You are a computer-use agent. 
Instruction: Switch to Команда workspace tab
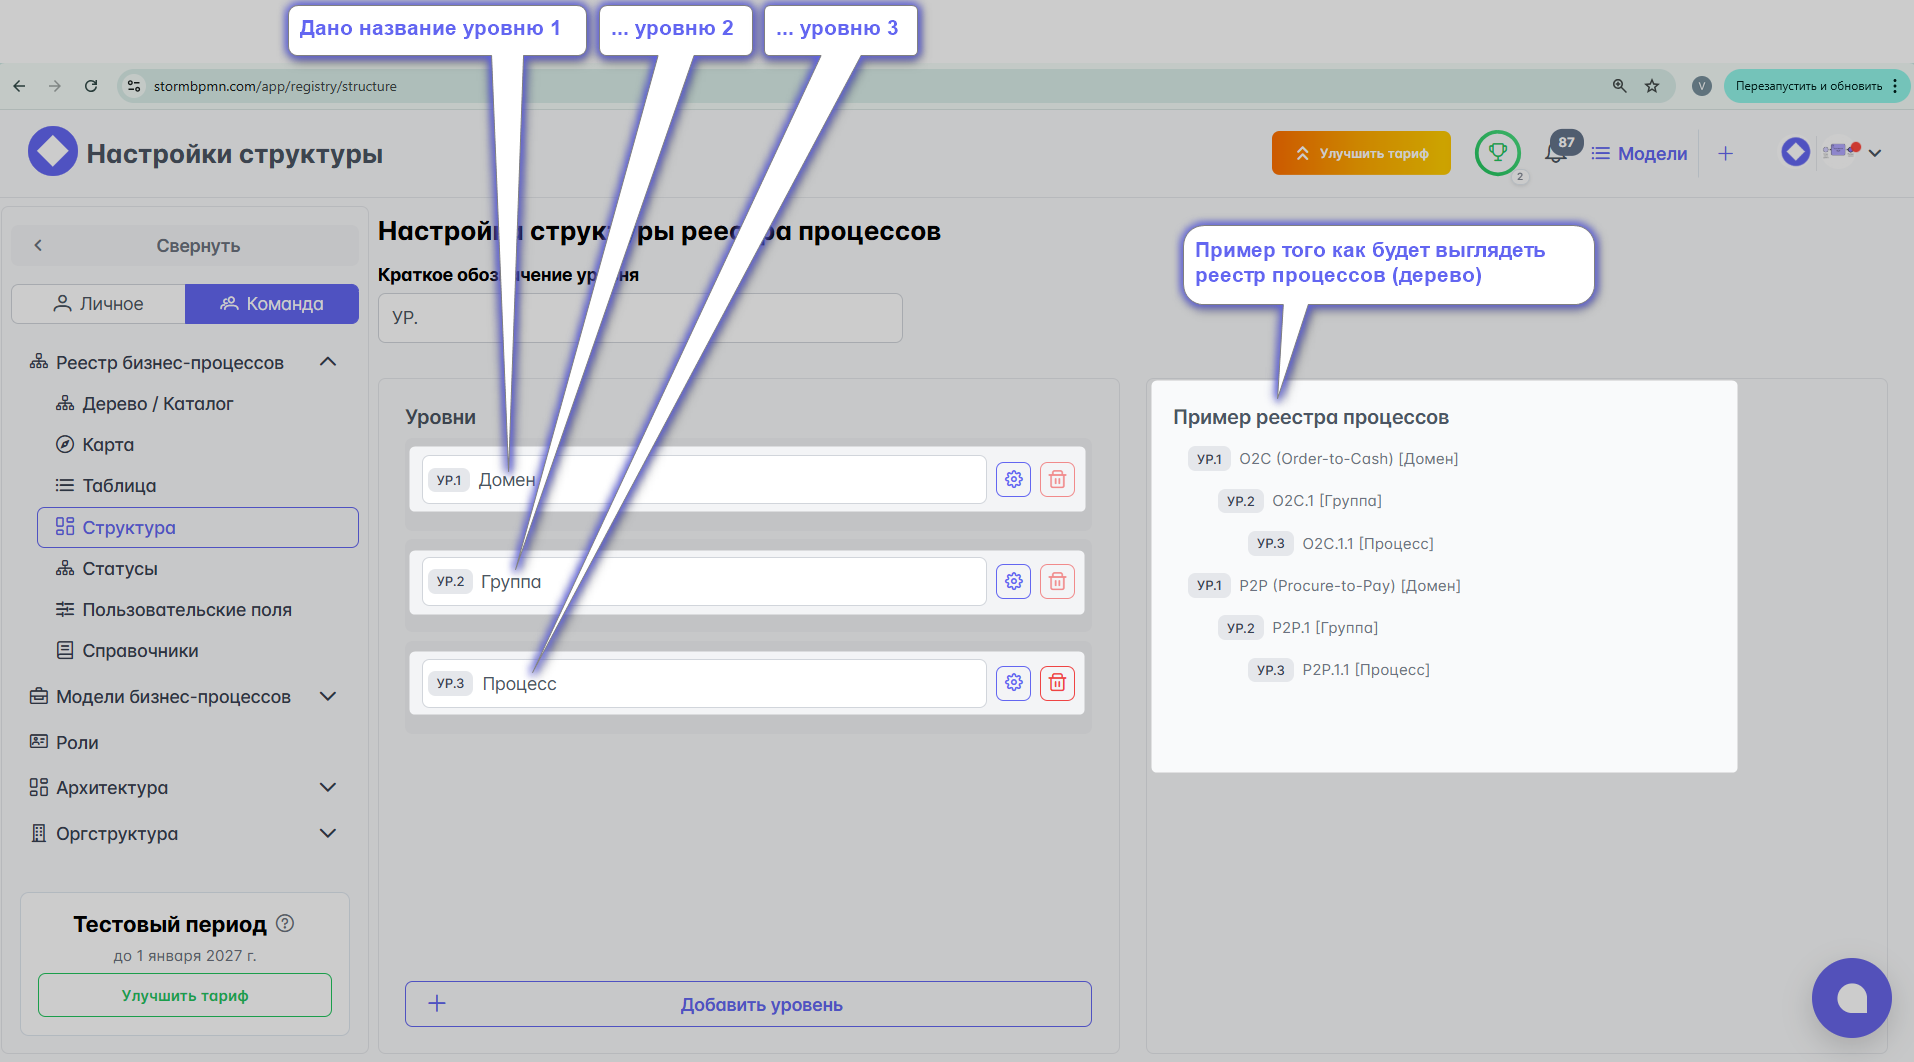[272, 304]
